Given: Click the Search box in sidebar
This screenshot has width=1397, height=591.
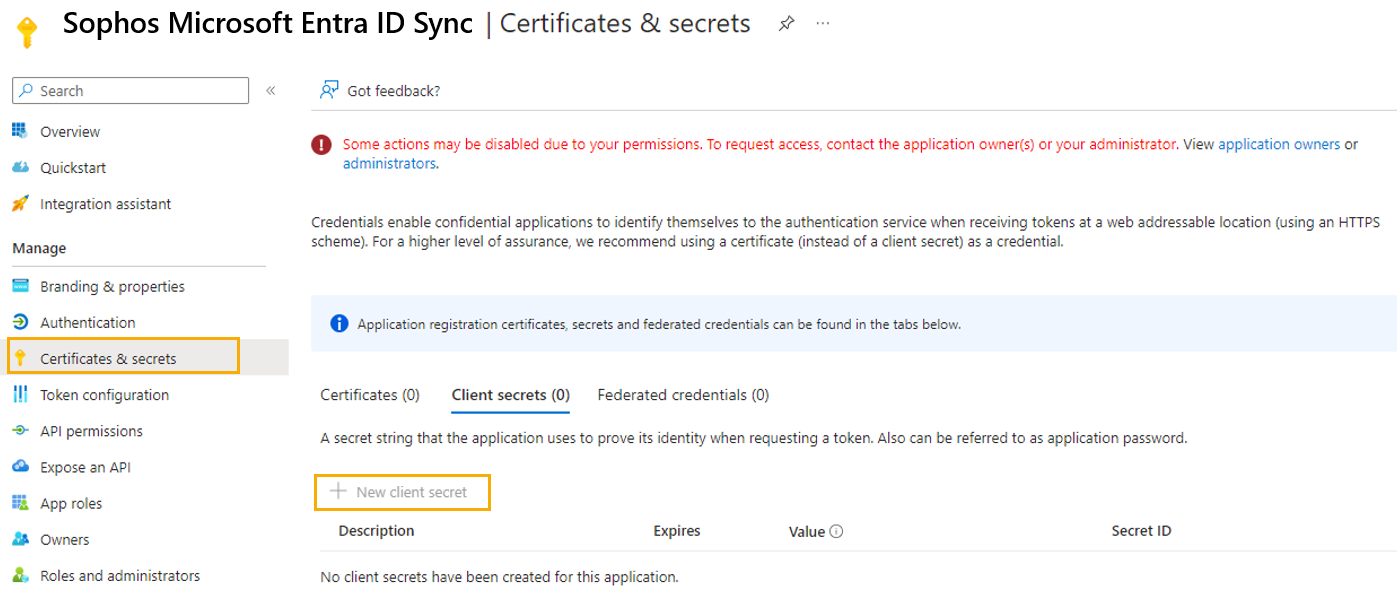Looking at the screenshot, I should [130, 91].
